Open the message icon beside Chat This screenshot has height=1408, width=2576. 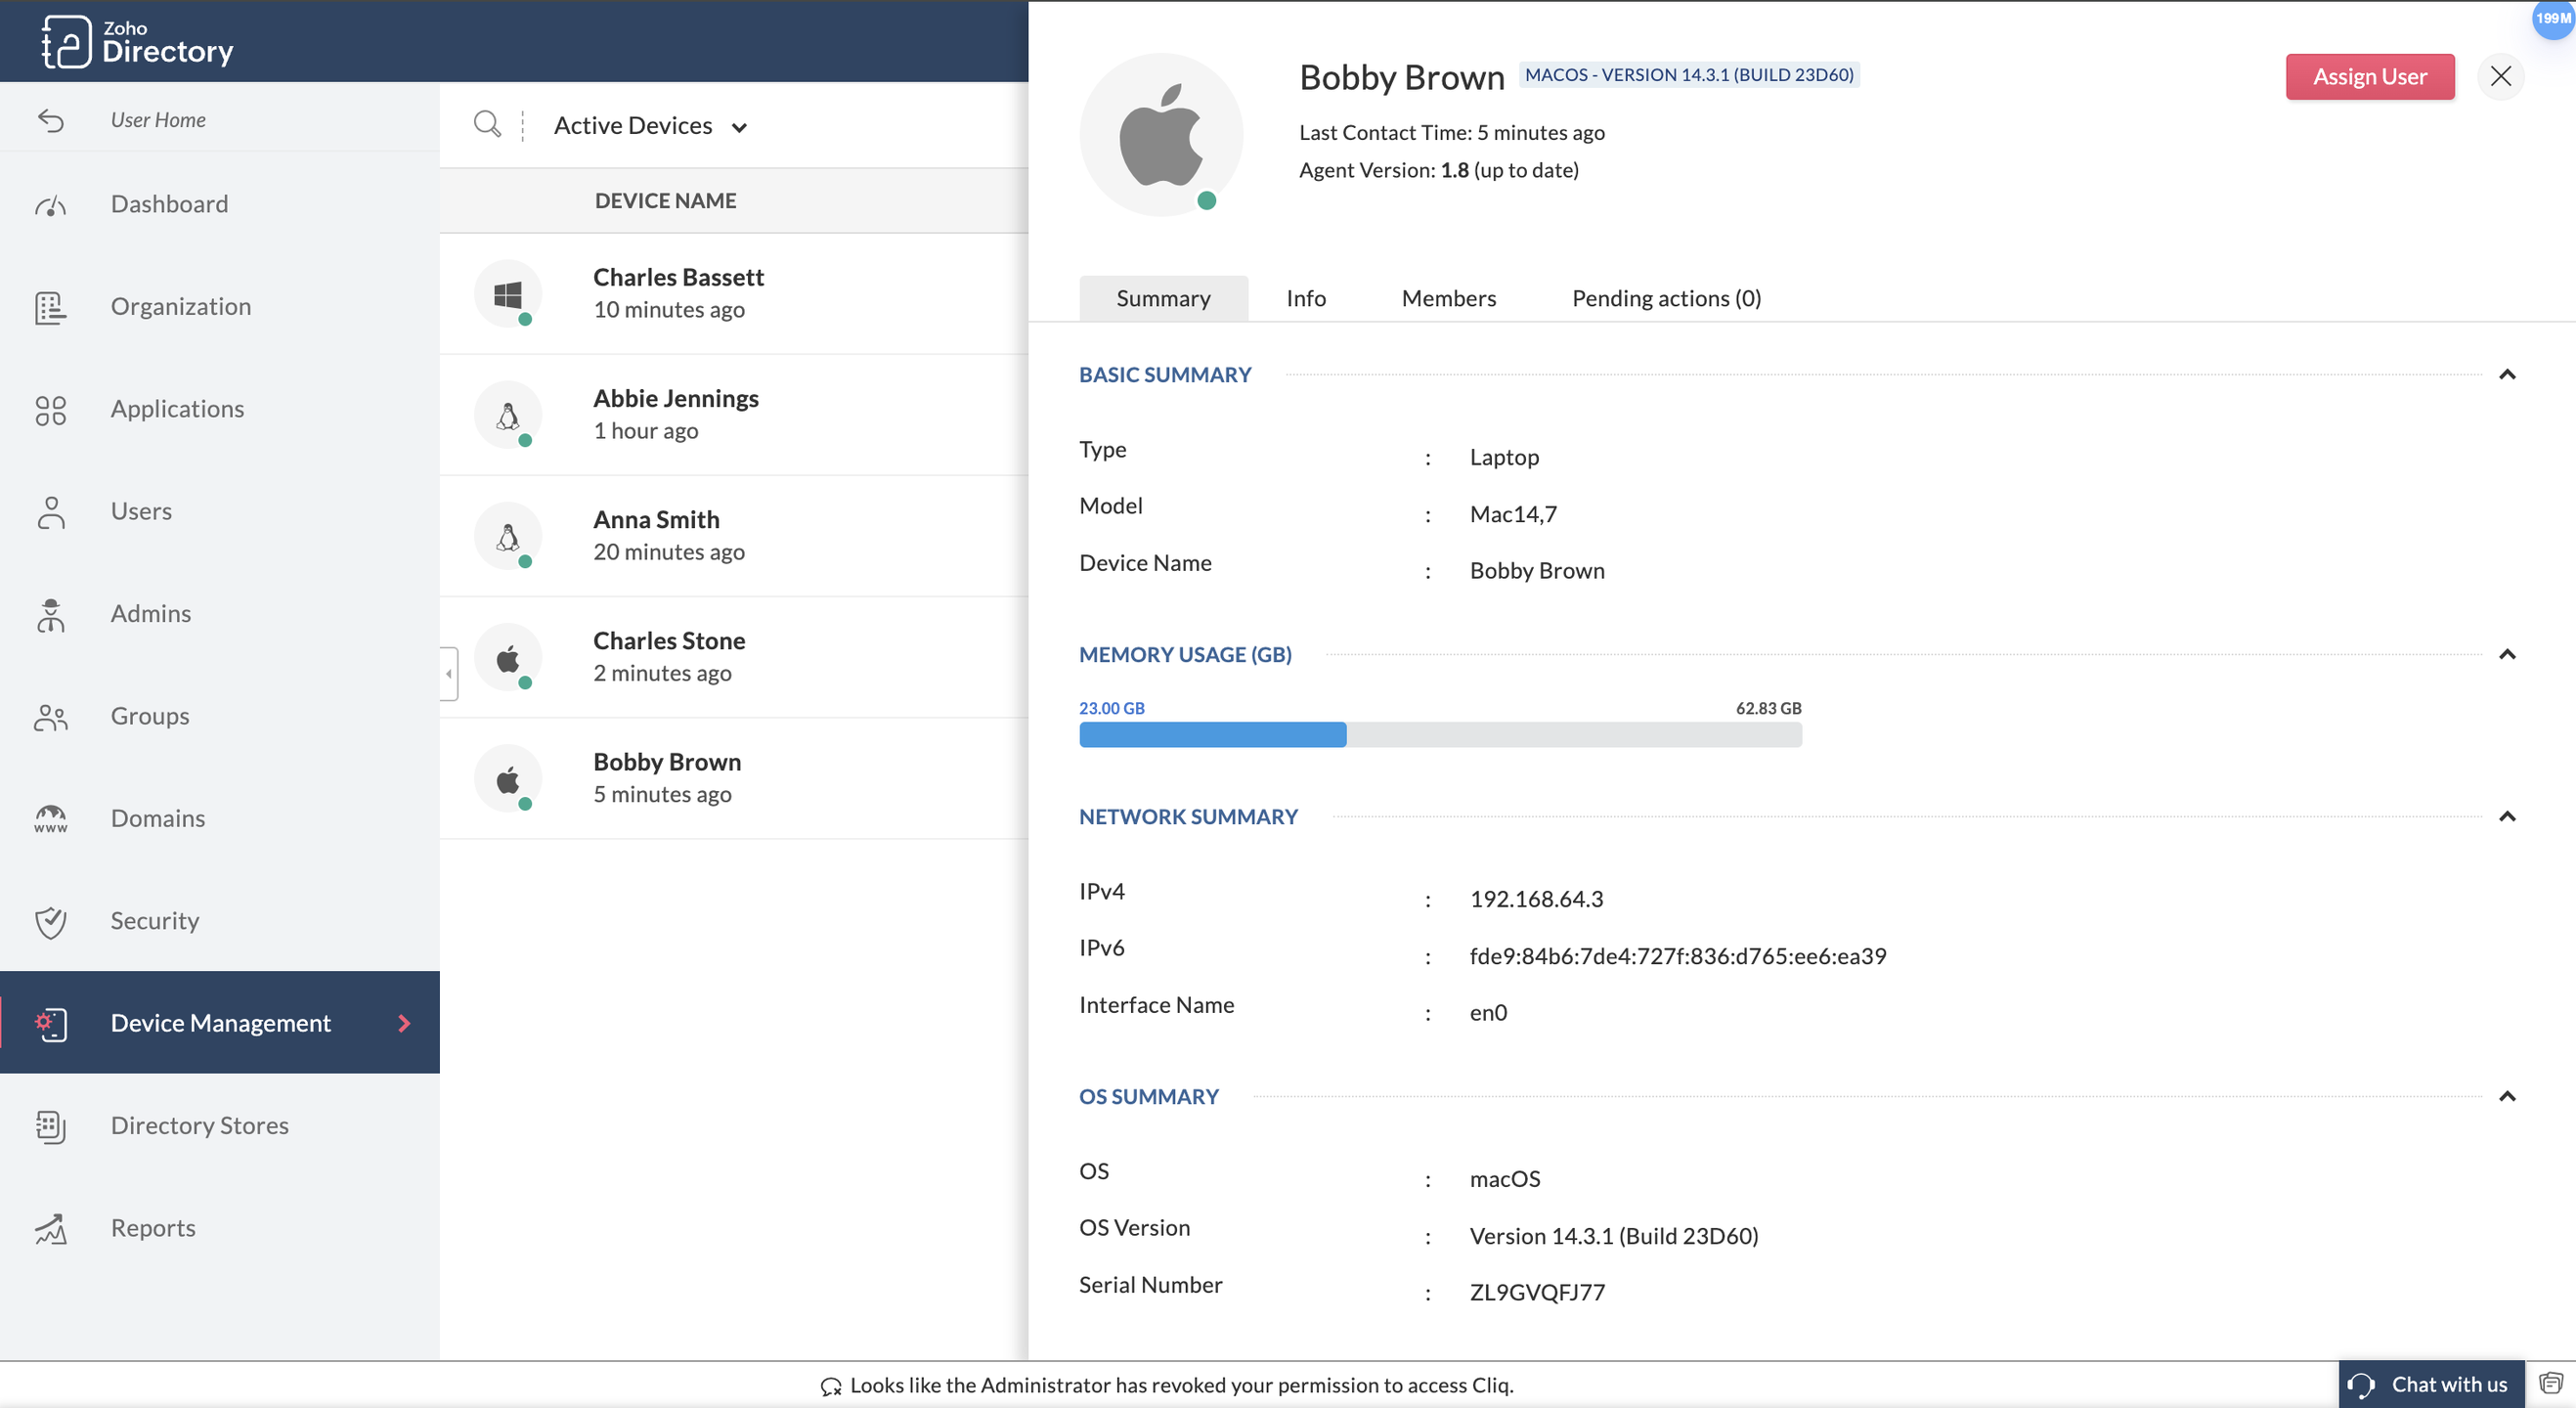[x=2550, y=1384]
